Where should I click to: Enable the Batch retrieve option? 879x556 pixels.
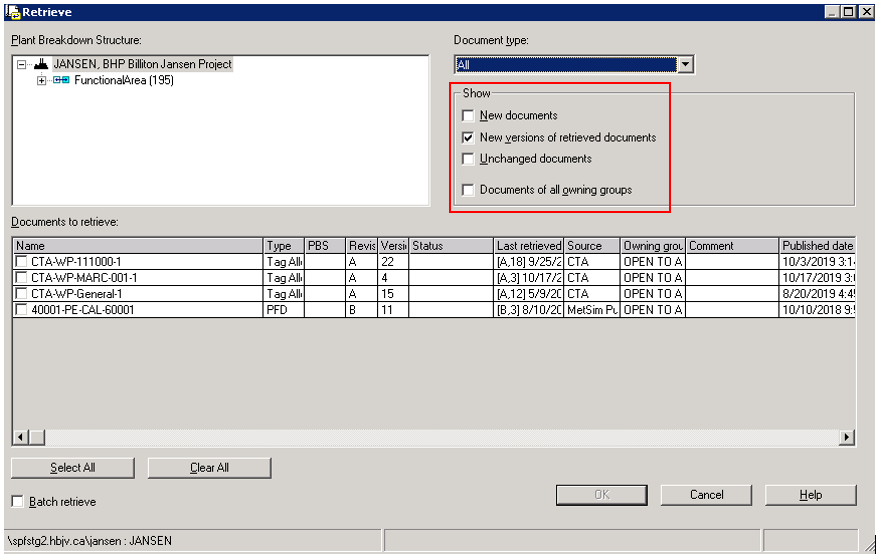pos(17,502)
